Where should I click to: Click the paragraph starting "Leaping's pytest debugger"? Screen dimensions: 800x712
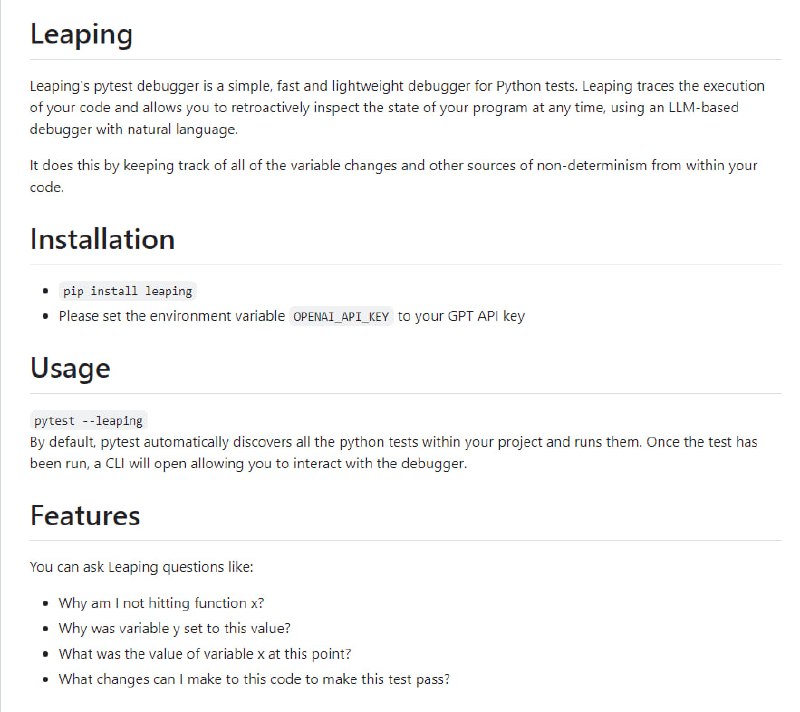396,108
